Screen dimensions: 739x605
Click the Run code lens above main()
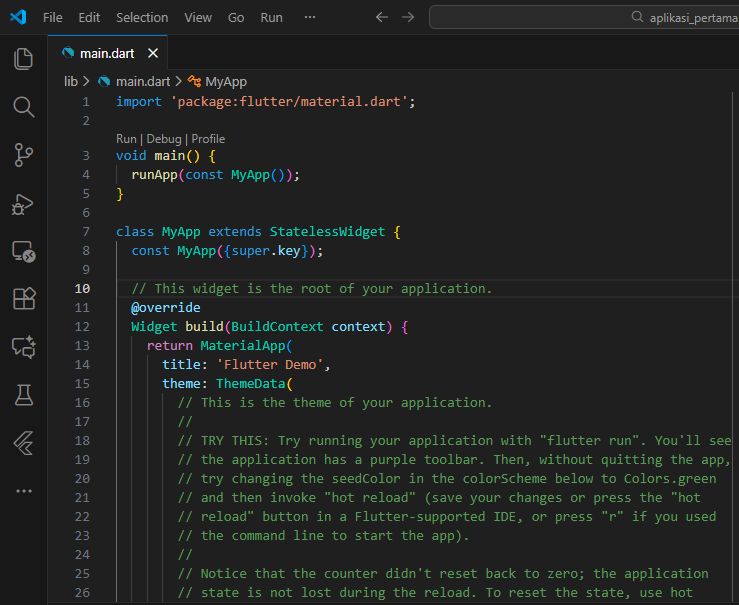(x=126, y=139)
